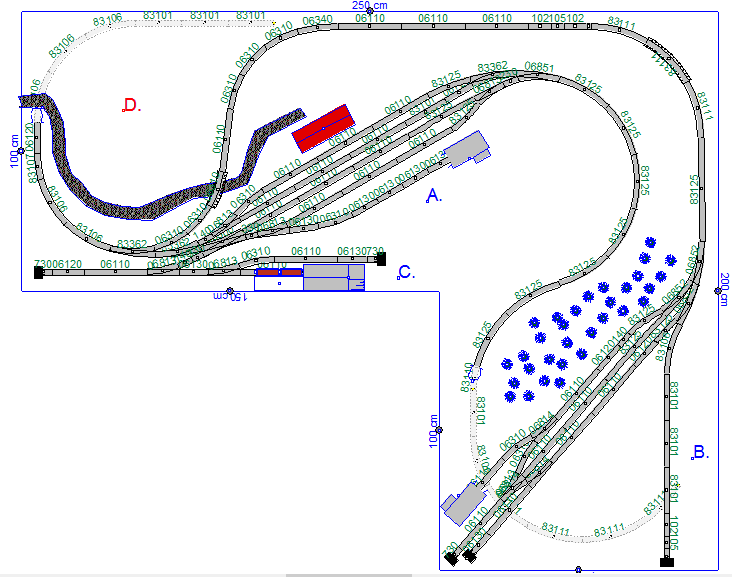Click the red building beside the yard

(322, 128)
